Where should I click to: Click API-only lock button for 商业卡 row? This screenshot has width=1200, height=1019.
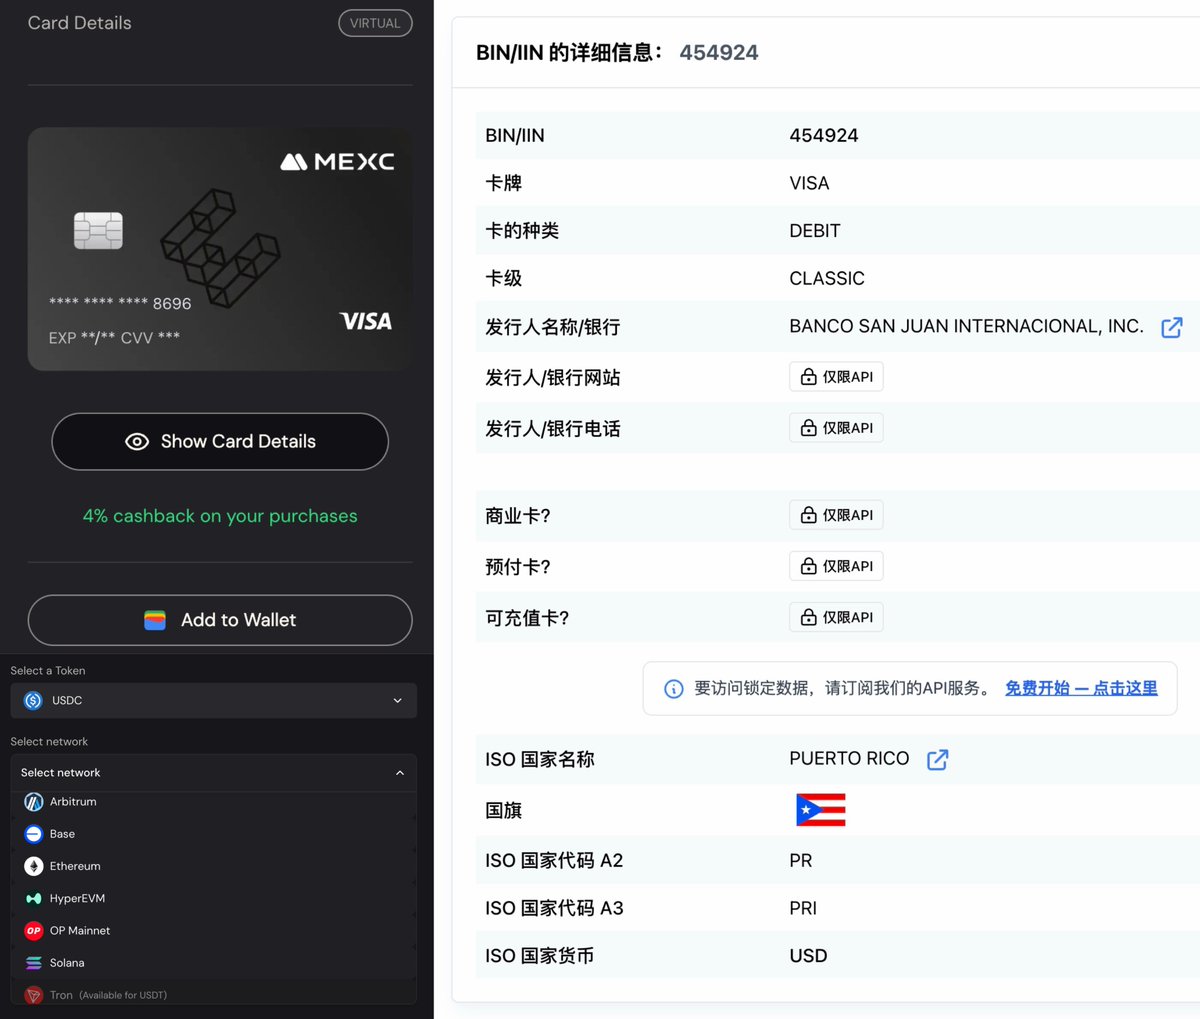[836, 515]
